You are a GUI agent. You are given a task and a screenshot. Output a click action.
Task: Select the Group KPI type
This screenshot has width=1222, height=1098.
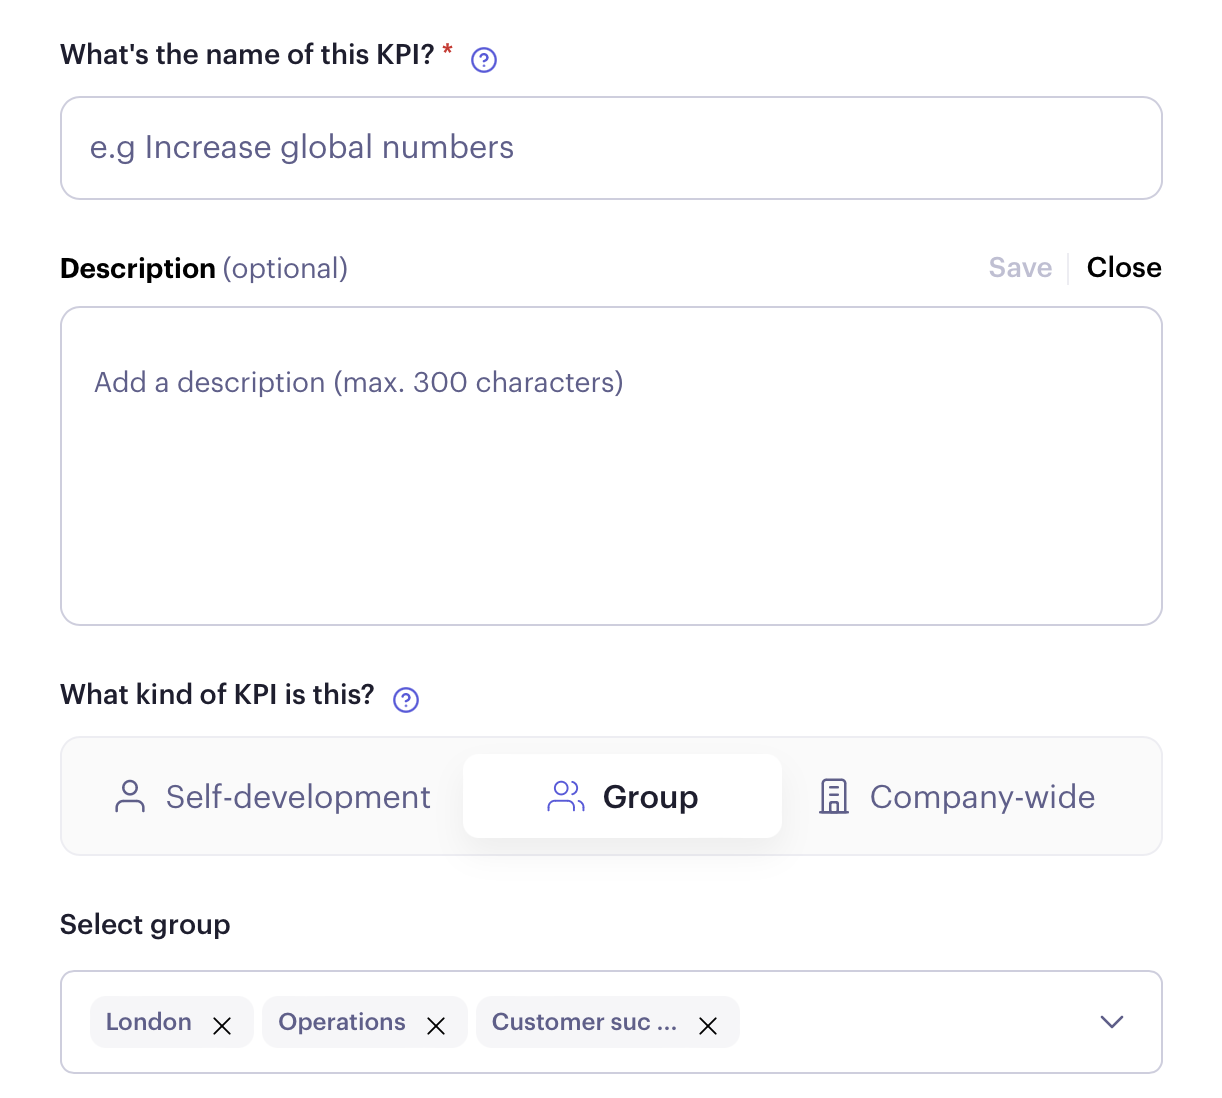coord(622,797)
